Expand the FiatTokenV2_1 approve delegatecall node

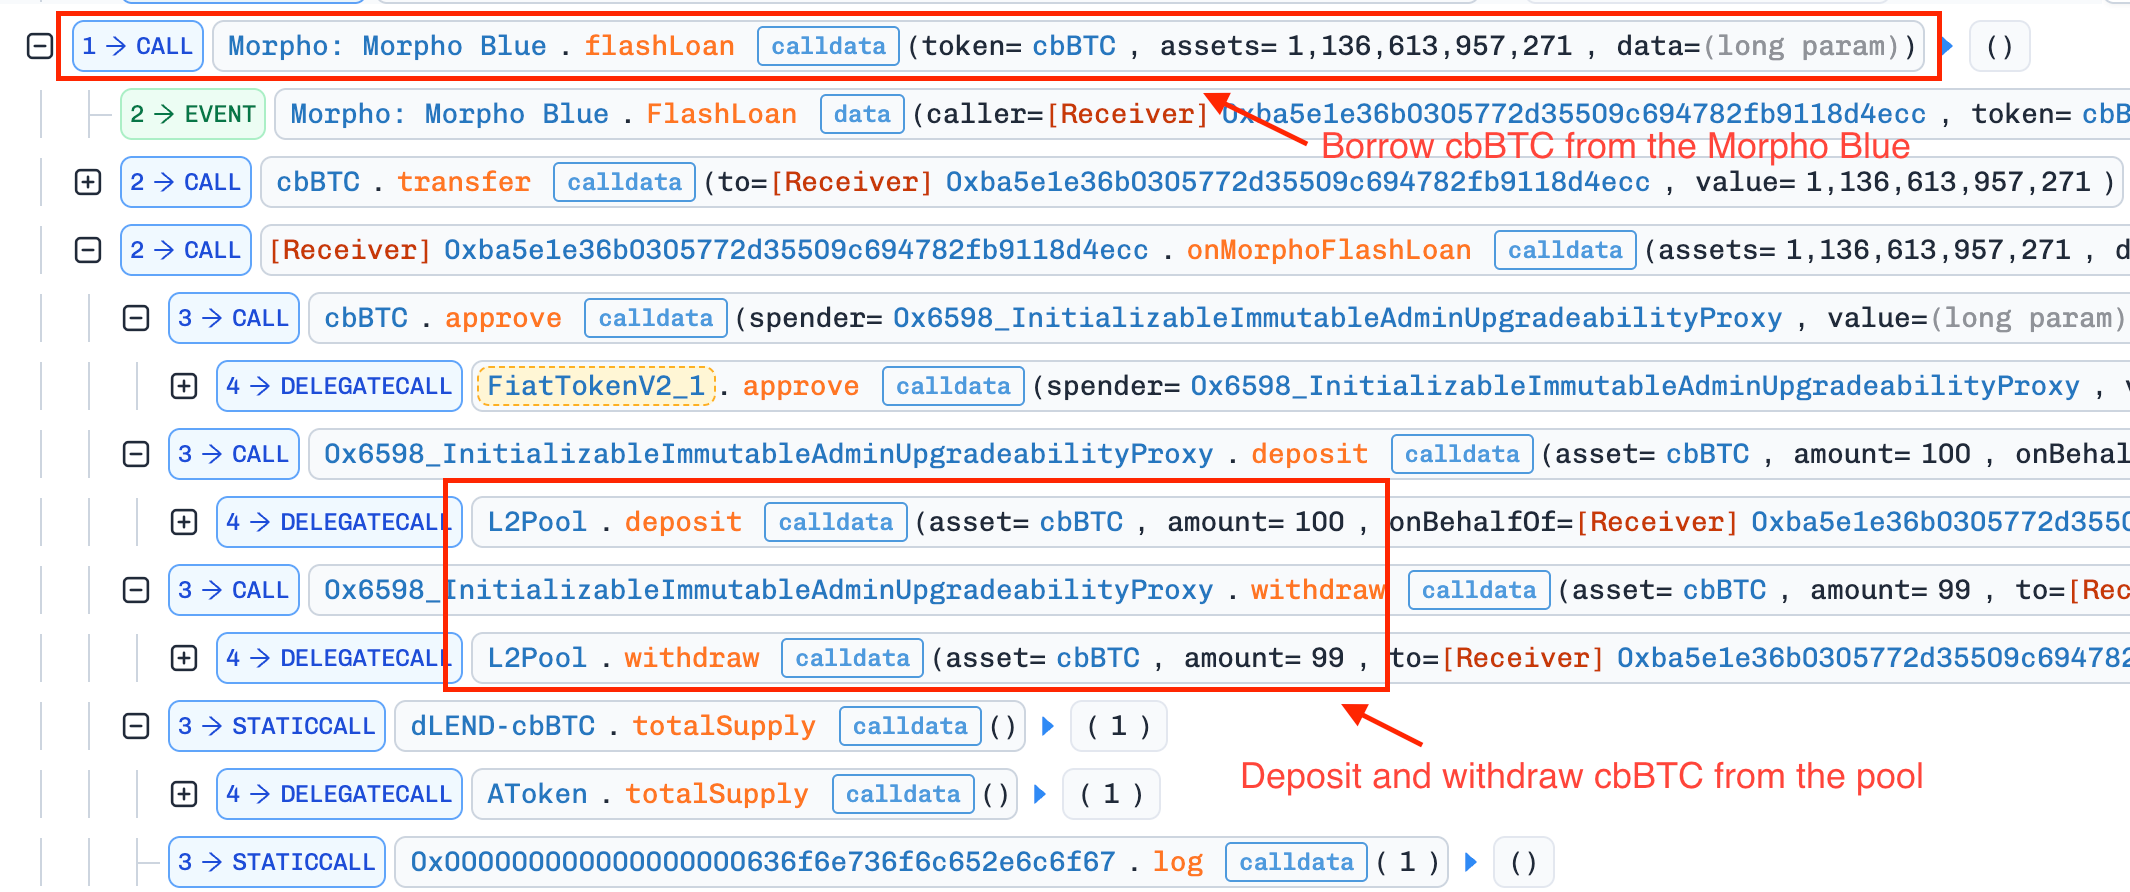point(184,386)
